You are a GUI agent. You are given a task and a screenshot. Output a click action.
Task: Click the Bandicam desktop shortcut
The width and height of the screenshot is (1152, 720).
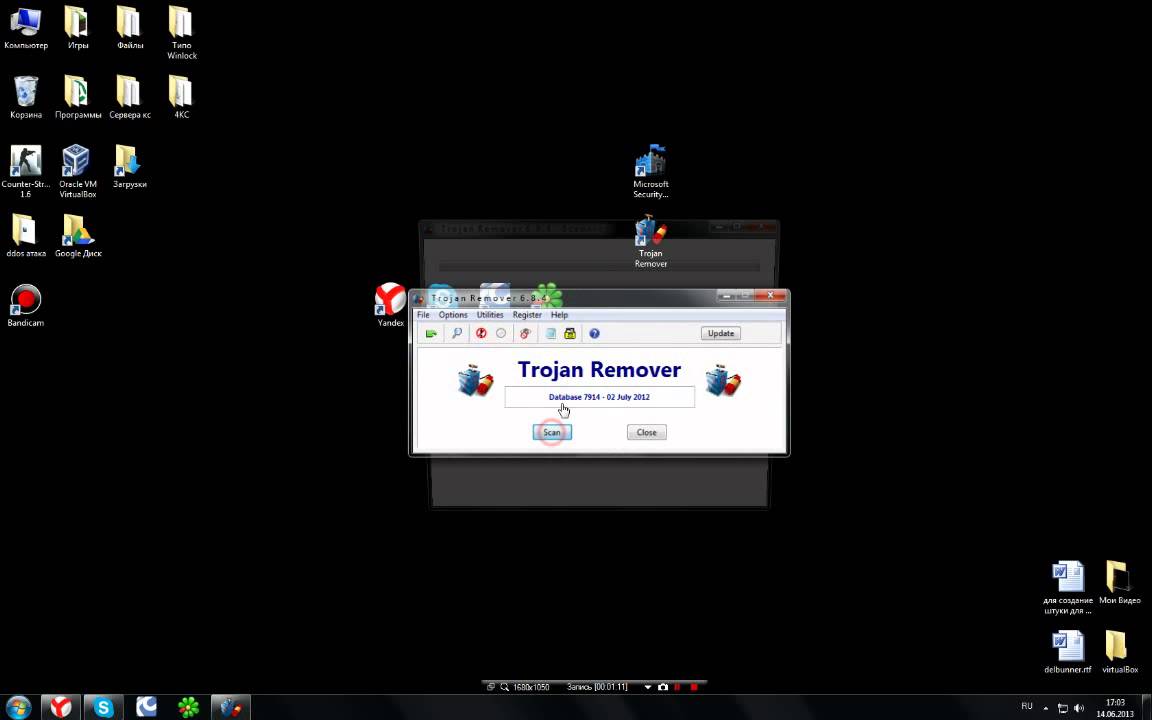[x=26, y=306]
